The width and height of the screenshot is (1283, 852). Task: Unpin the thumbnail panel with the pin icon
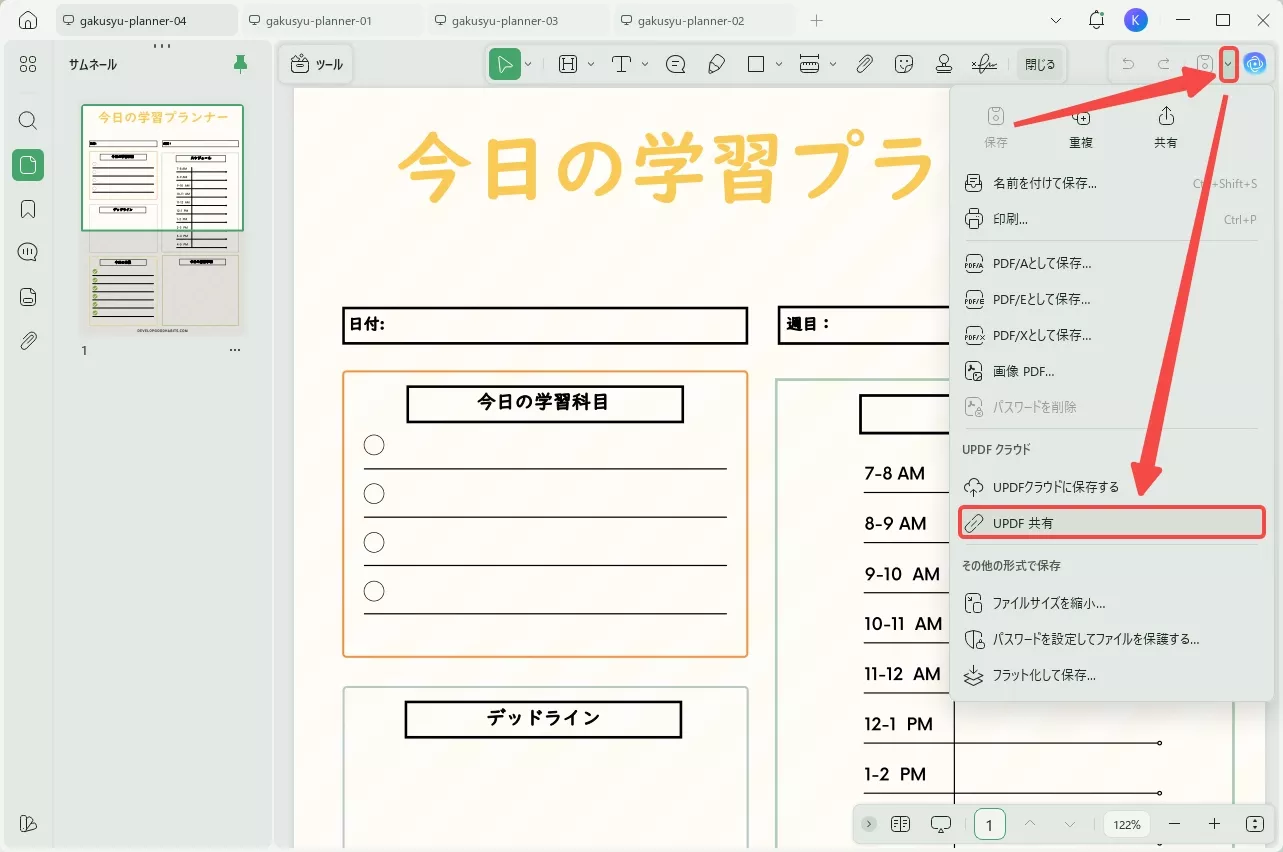tap(240, 63)
